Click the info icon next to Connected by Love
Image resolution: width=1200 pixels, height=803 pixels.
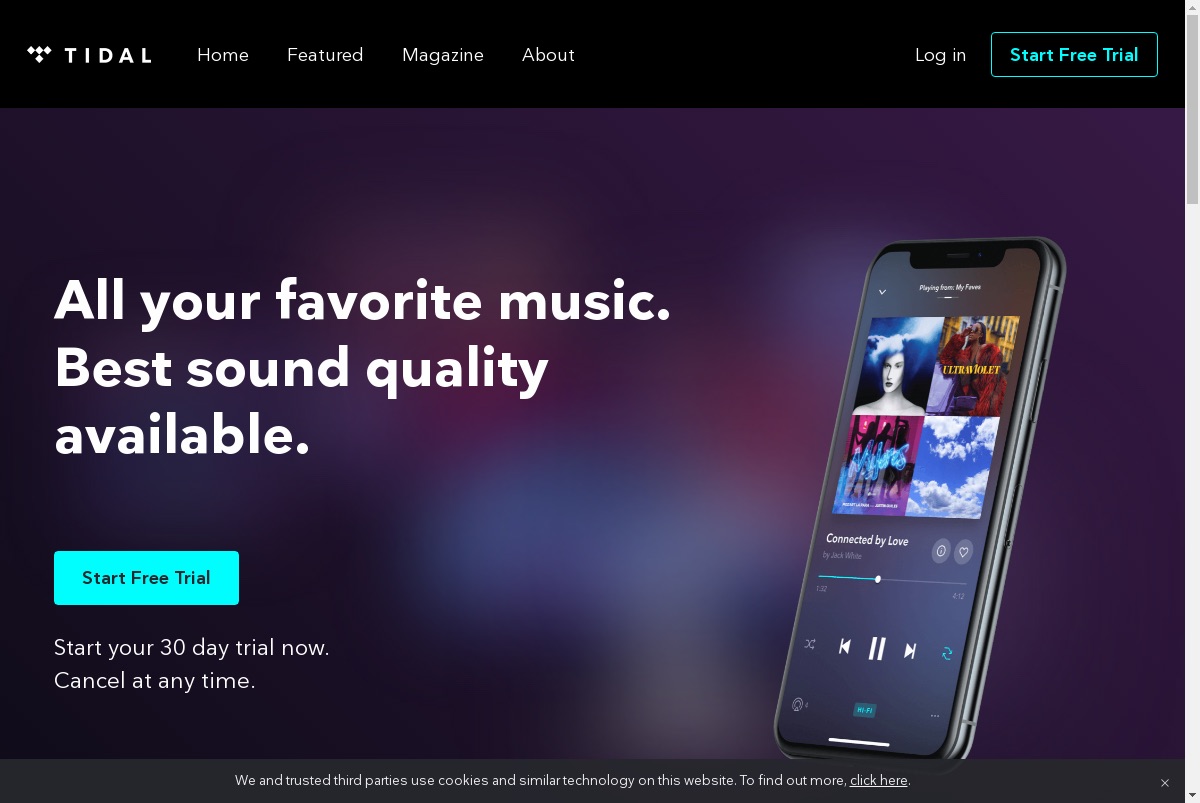tap(941, 551)
